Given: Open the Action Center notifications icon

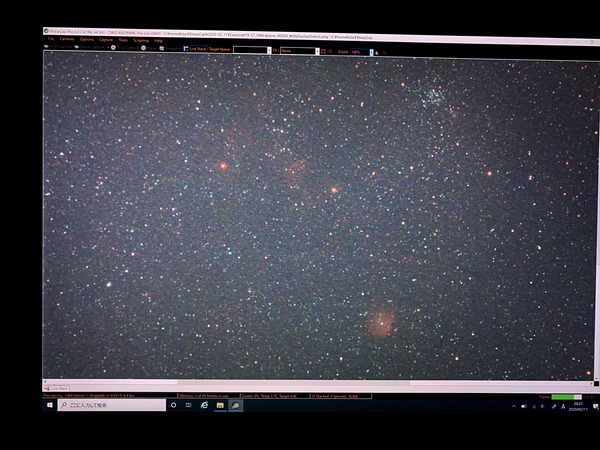Looking at the screenshot, I should [x=595, y=406].
